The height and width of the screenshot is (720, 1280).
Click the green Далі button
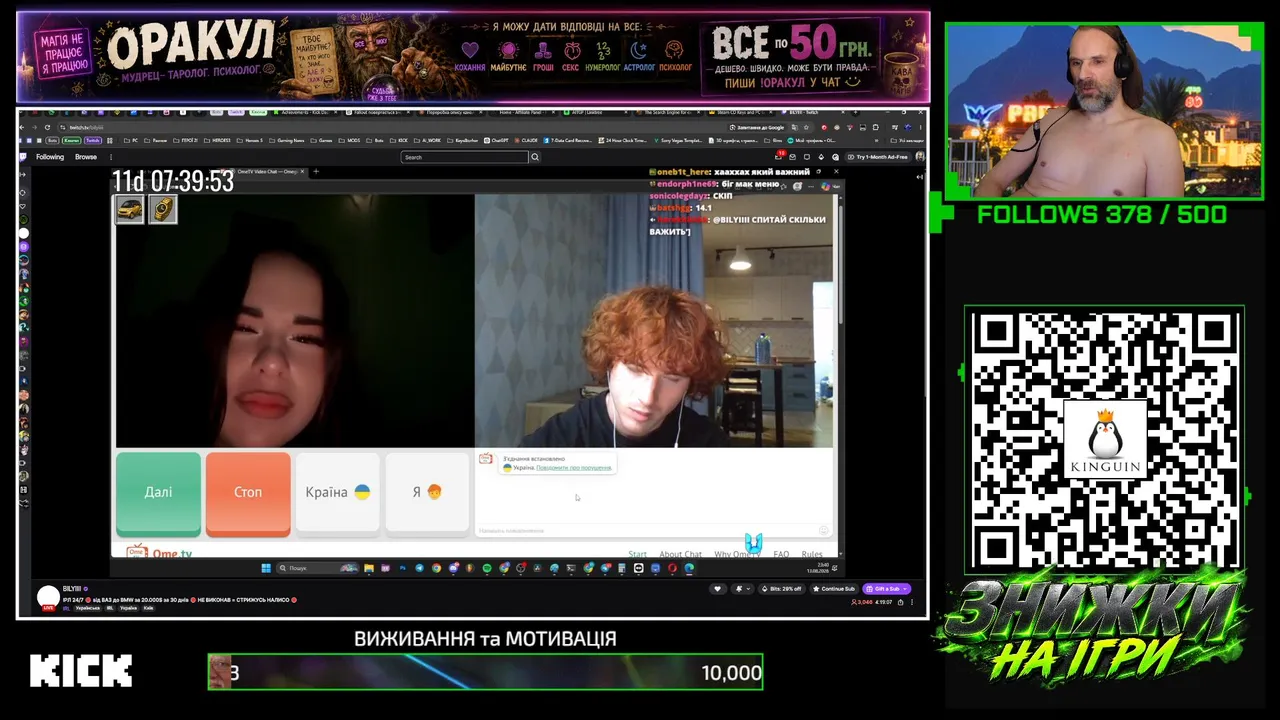[158, 493]
